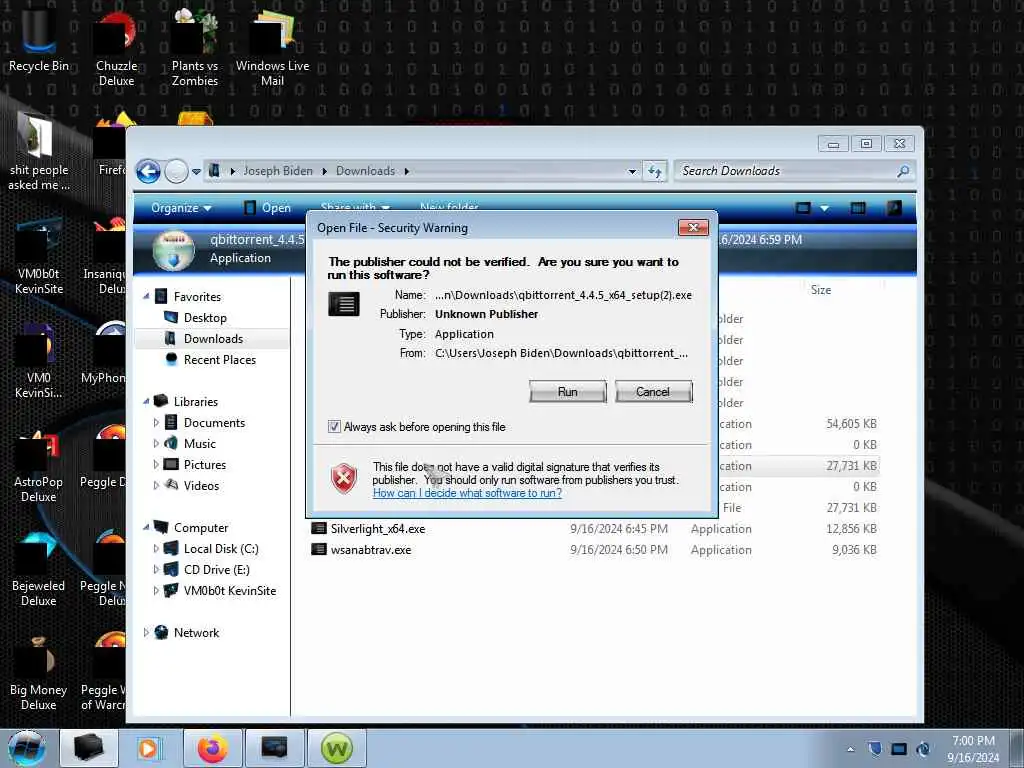Open recent pages dropdown beside Forward
Screen dimensions: 1024x768
(x=196, y=172)
